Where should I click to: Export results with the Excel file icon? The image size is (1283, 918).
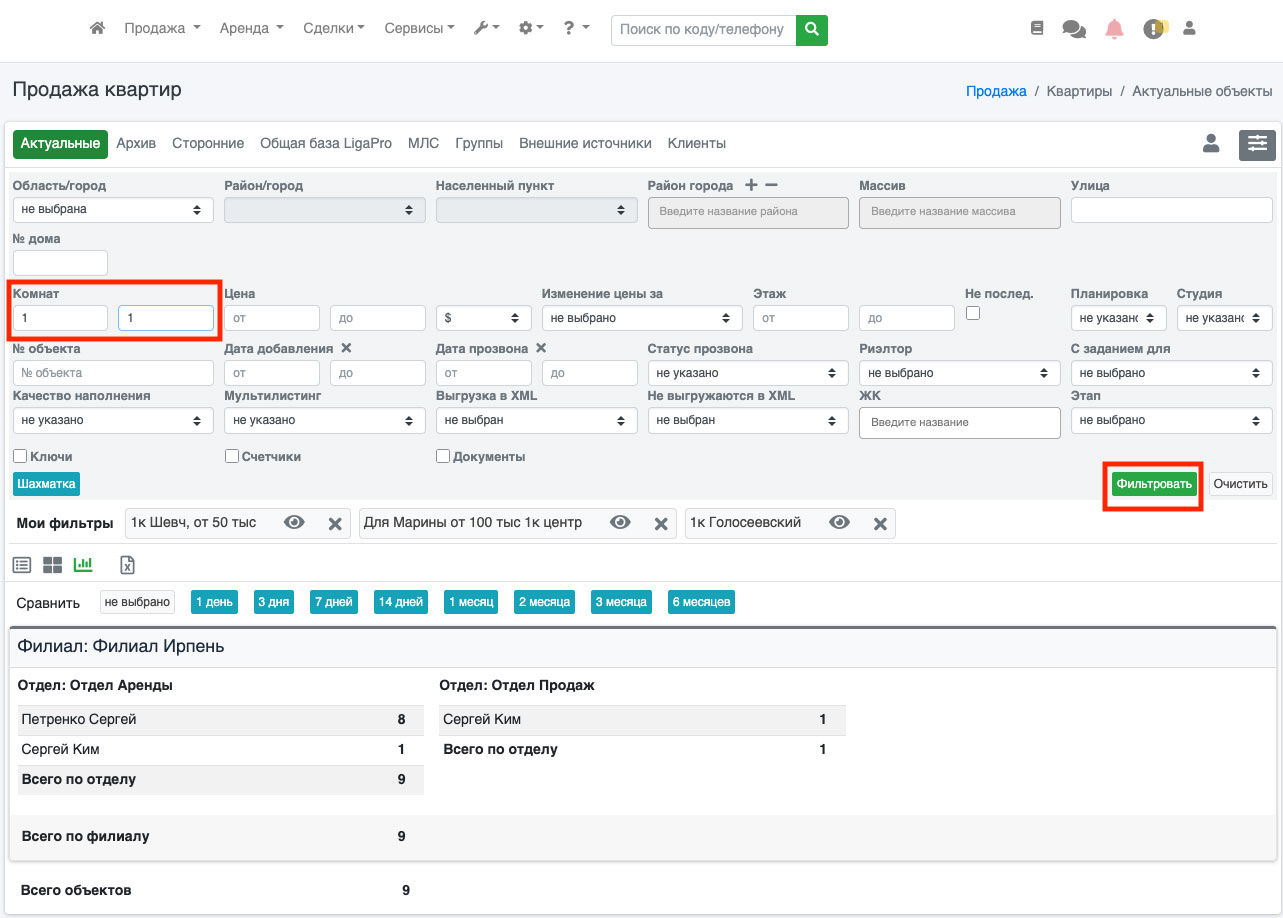[128, 565]
